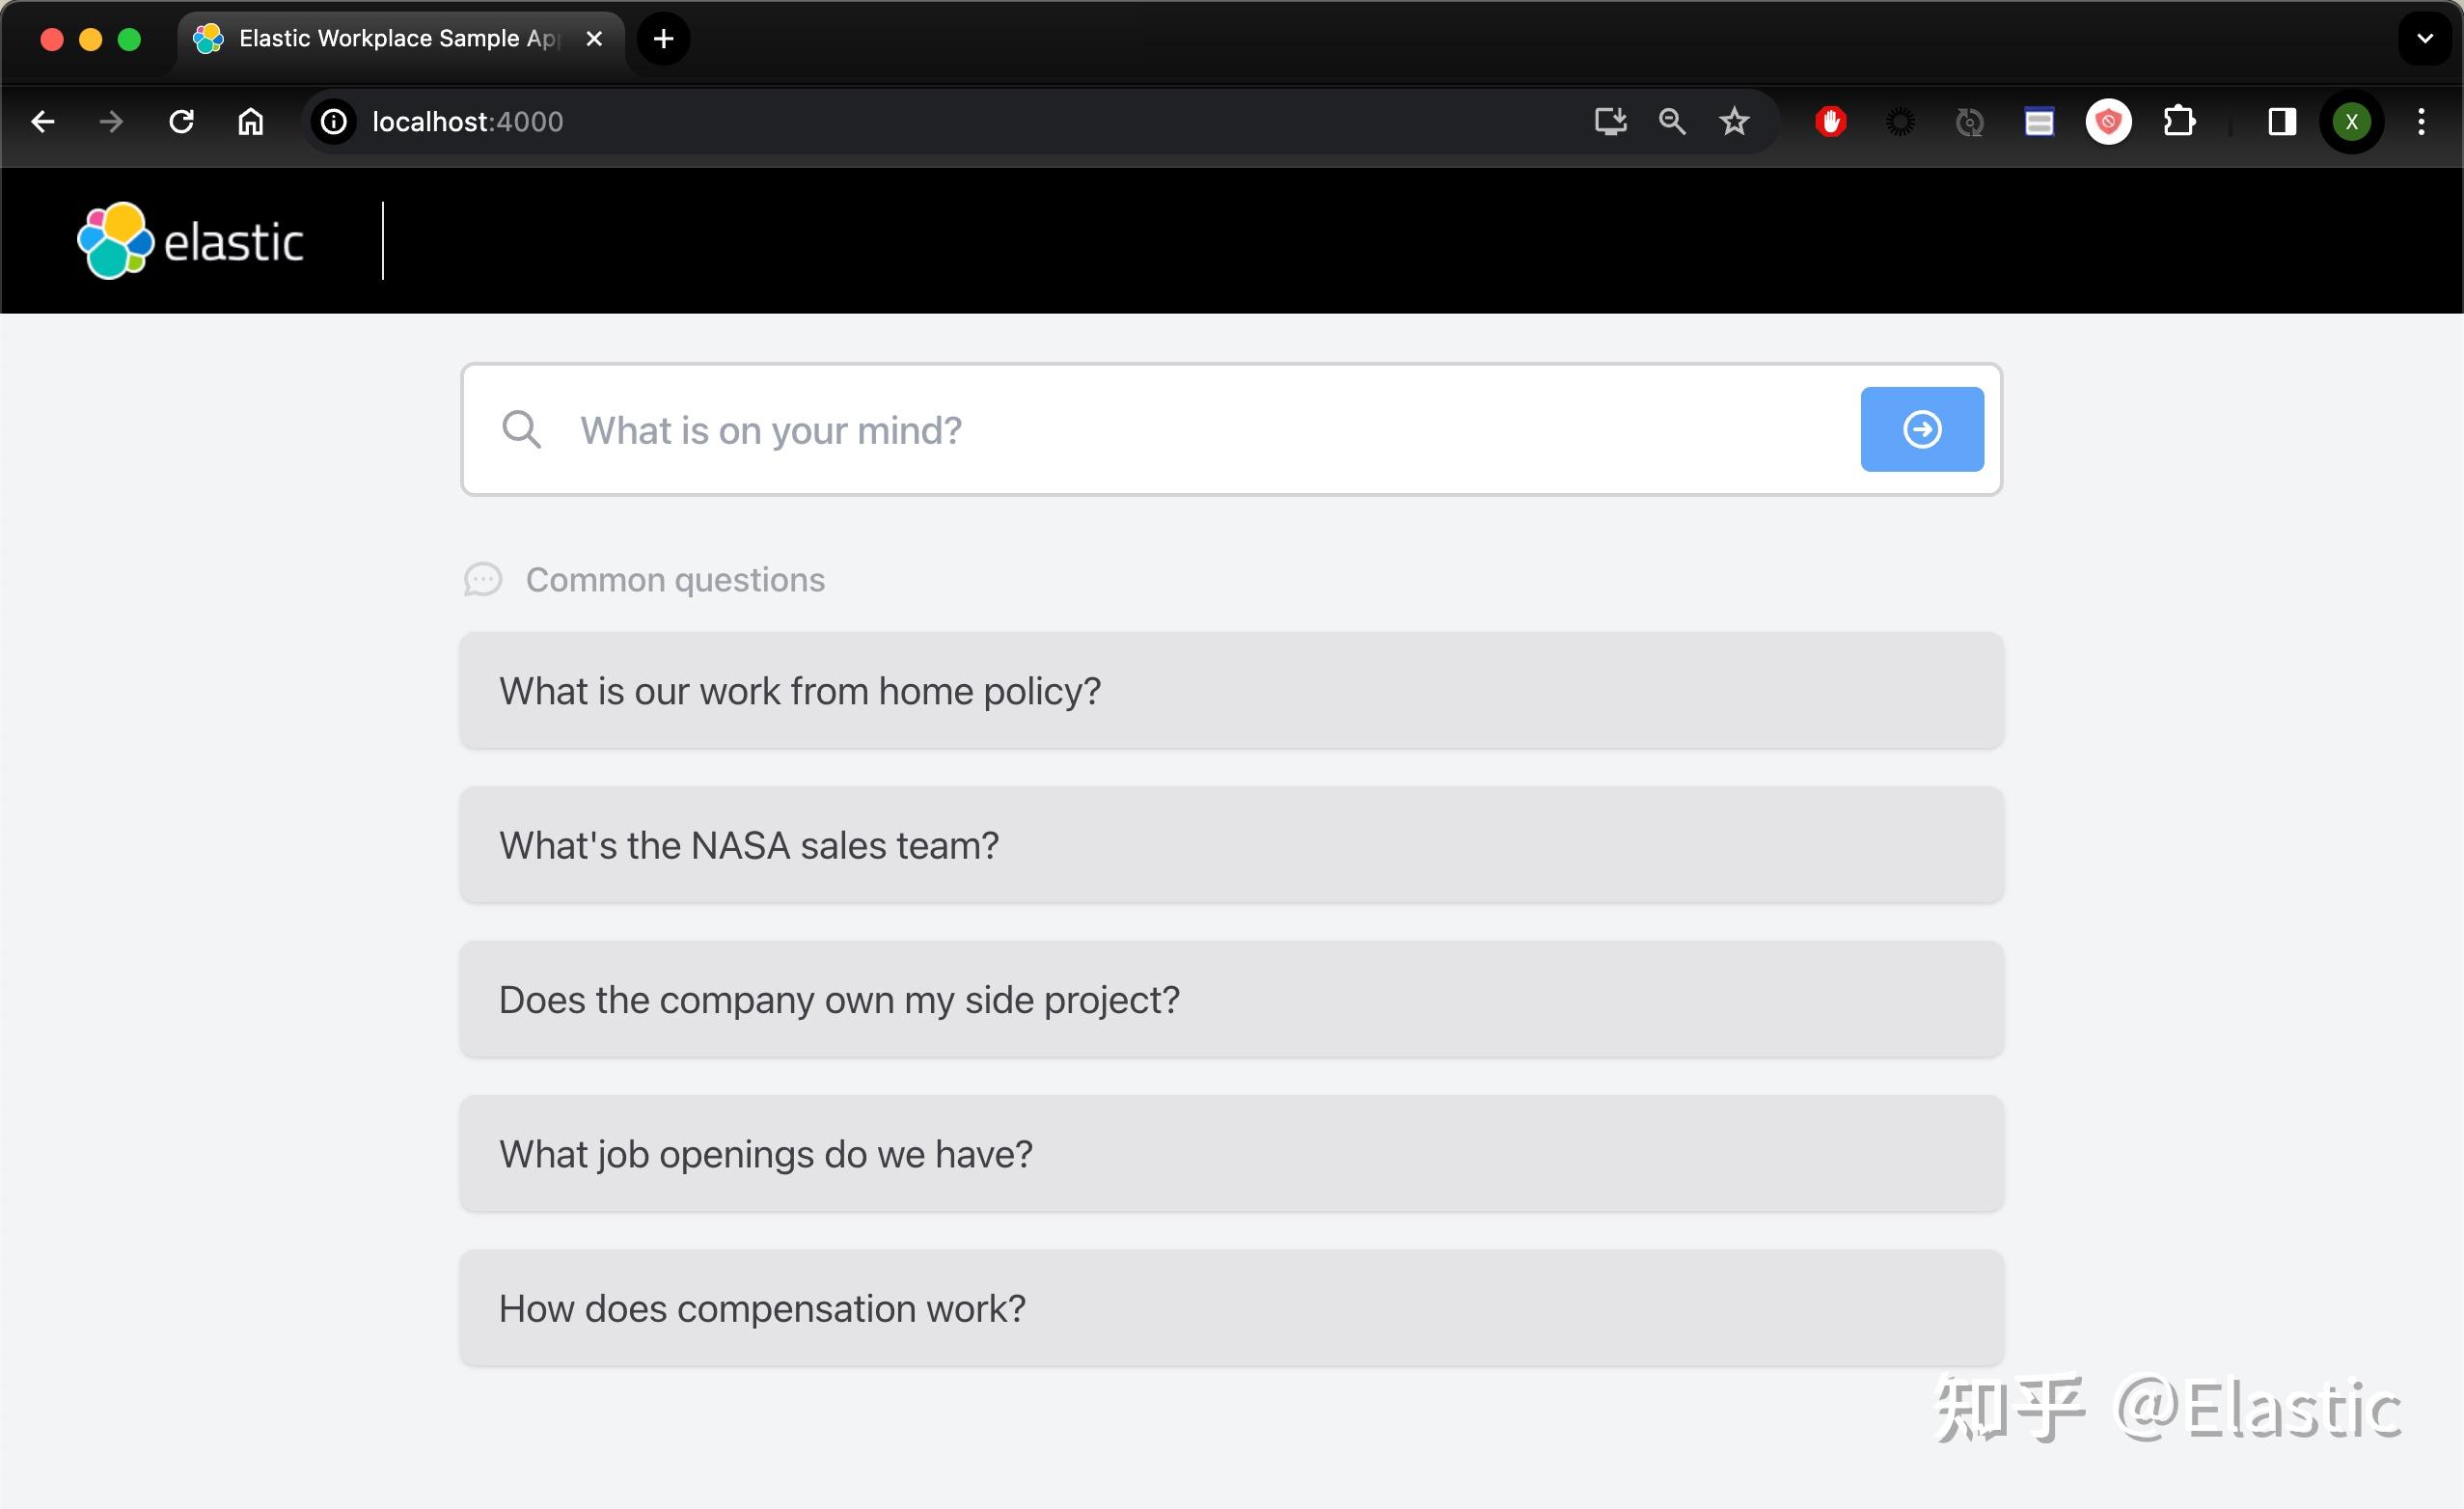Click the blue submit arrow in the search bar
This screenshot has width=2464, height=1509.
click(x=1921, y=429)
